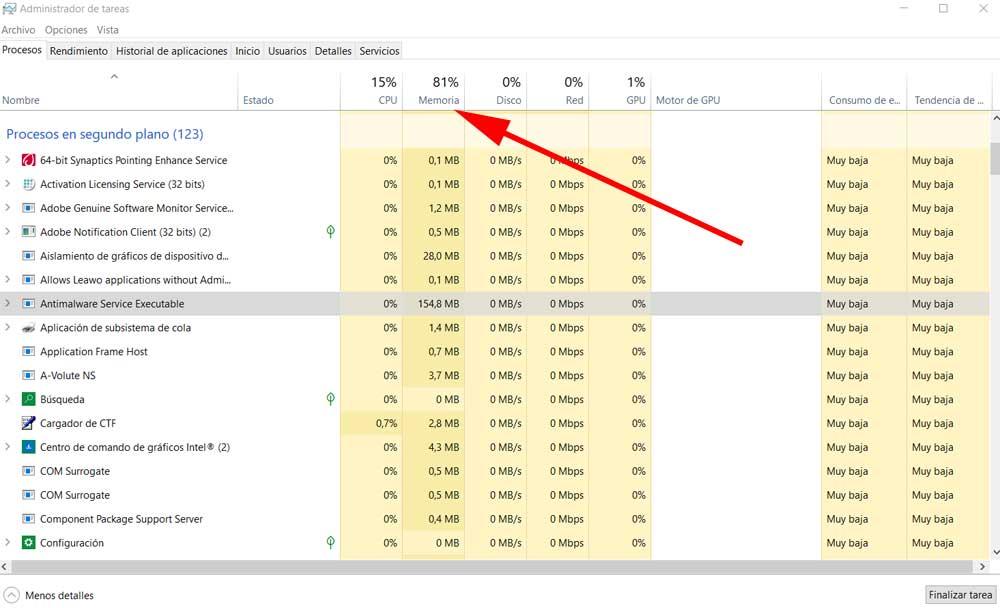Expand Adobe Genuine Software Monitor Service
This screenshot has height=608, width=1000.
[x=8, y=207]
